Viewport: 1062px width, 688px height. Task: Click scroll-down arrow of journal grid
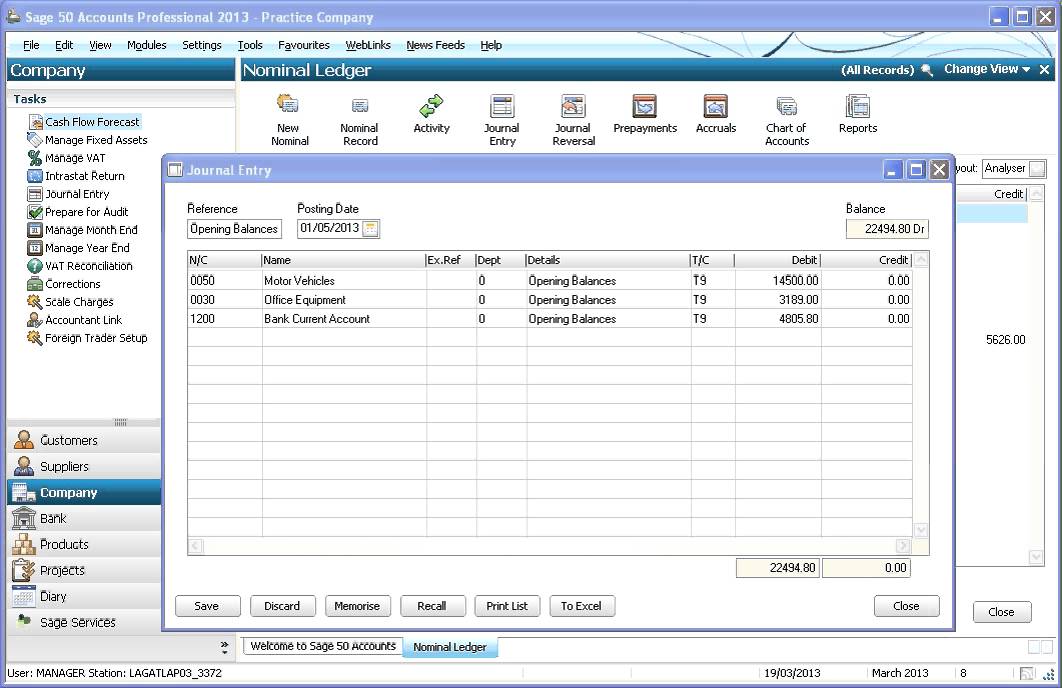[921, 530]
